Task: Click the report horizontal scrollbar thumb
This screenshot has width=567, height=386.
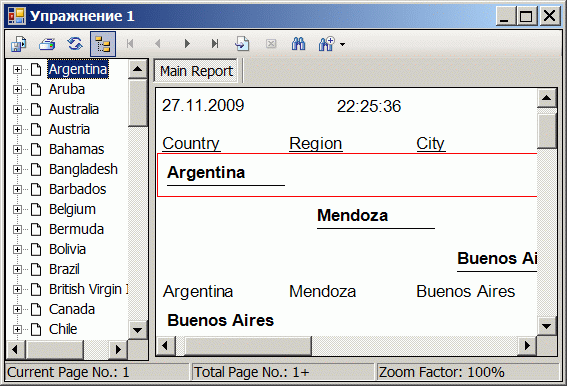Action: click(x=248, y=346)
